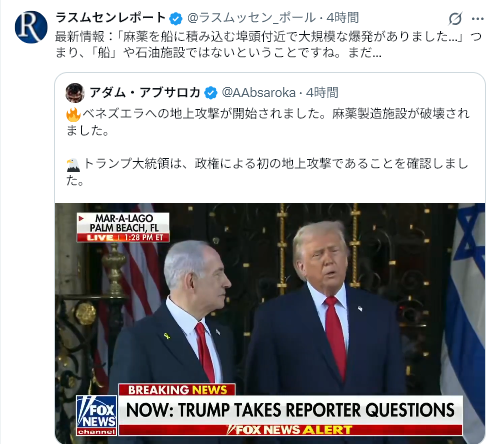Click アダム・アブサロカ display name
Screen dimensions: 499x444
pos(145,92)
